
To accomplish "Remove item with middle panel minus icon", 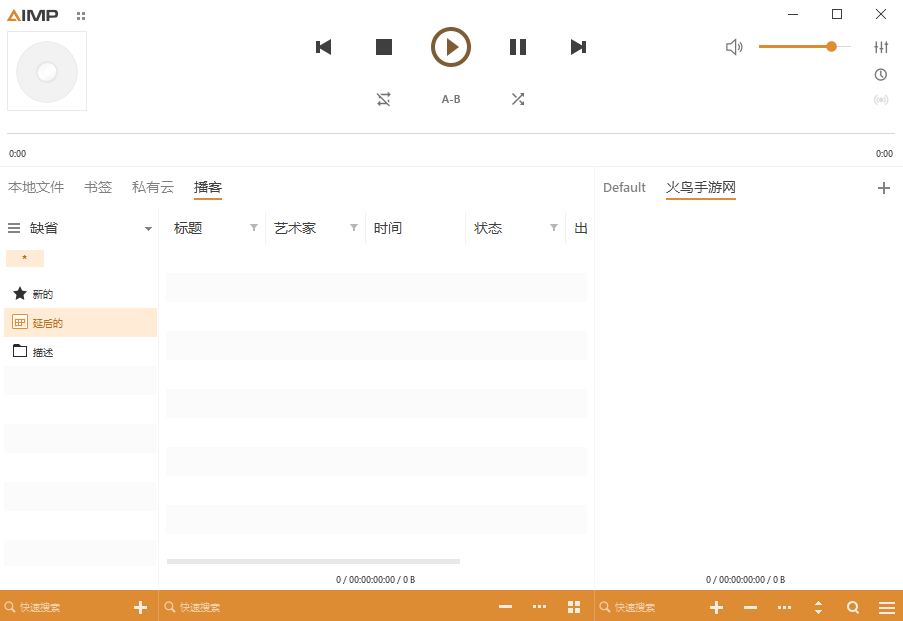I will pyautogui.click(x=505, y=607).
